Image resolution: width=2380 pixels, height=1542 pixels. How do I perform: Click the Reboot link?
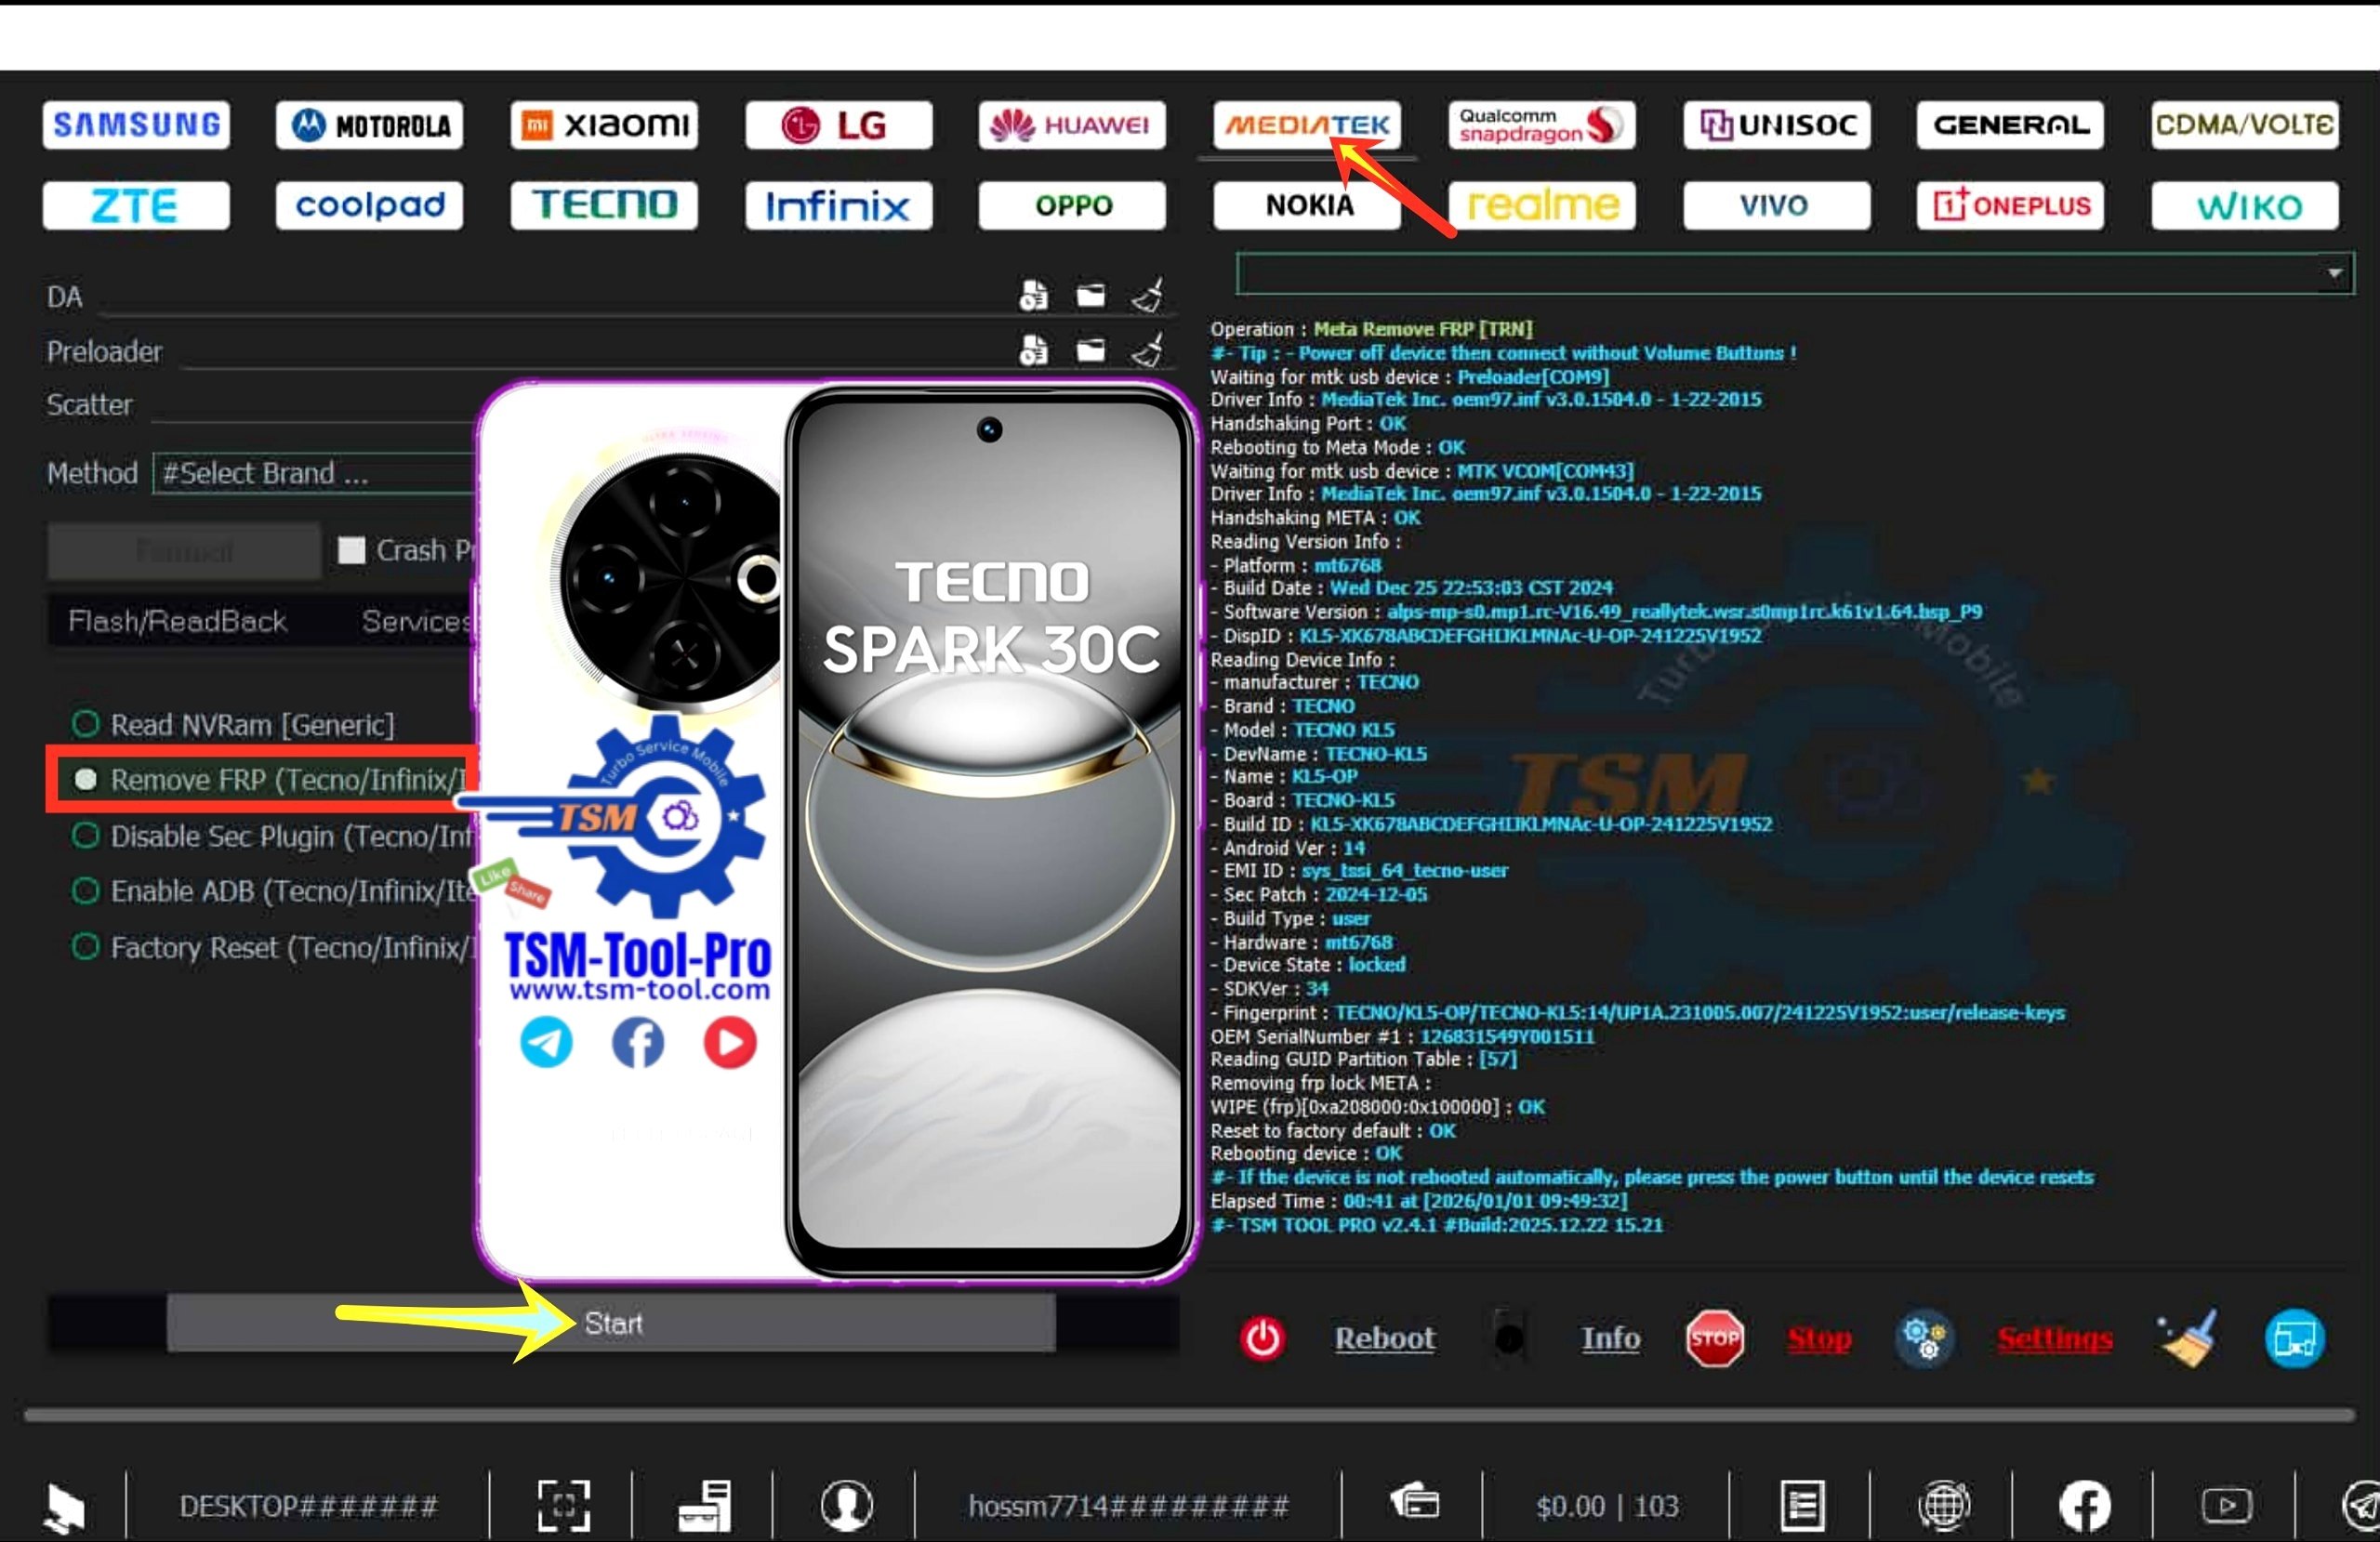pyautogui.click(x=1384, y=1338)
